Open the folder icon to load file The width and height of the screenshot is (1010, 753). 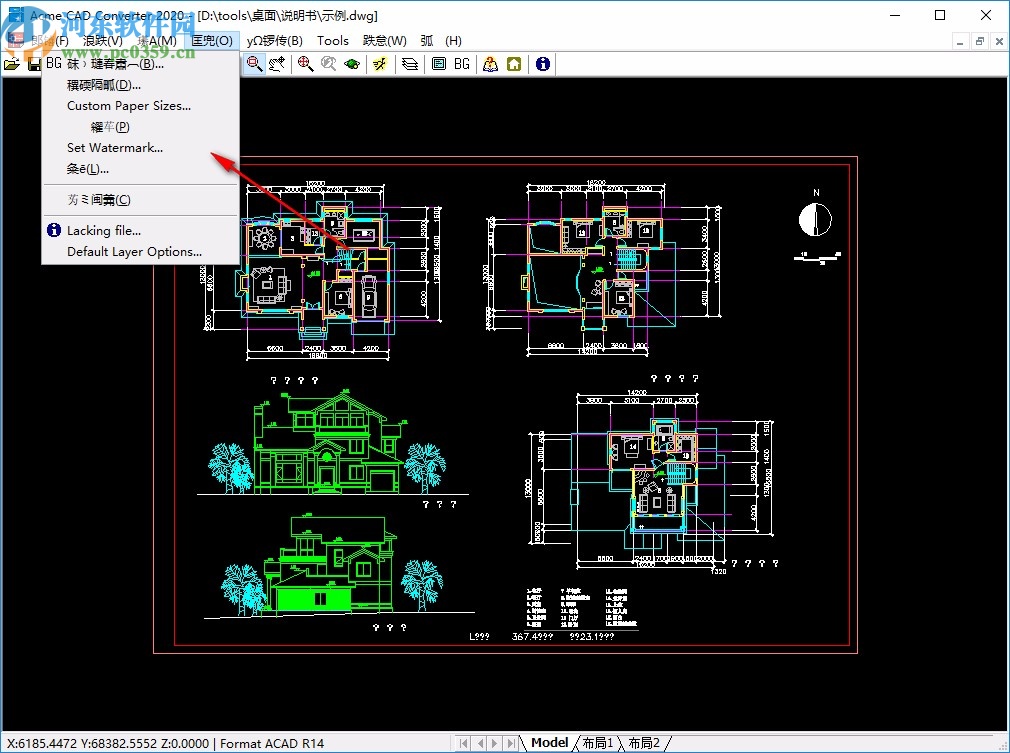[x=11, y=64]
